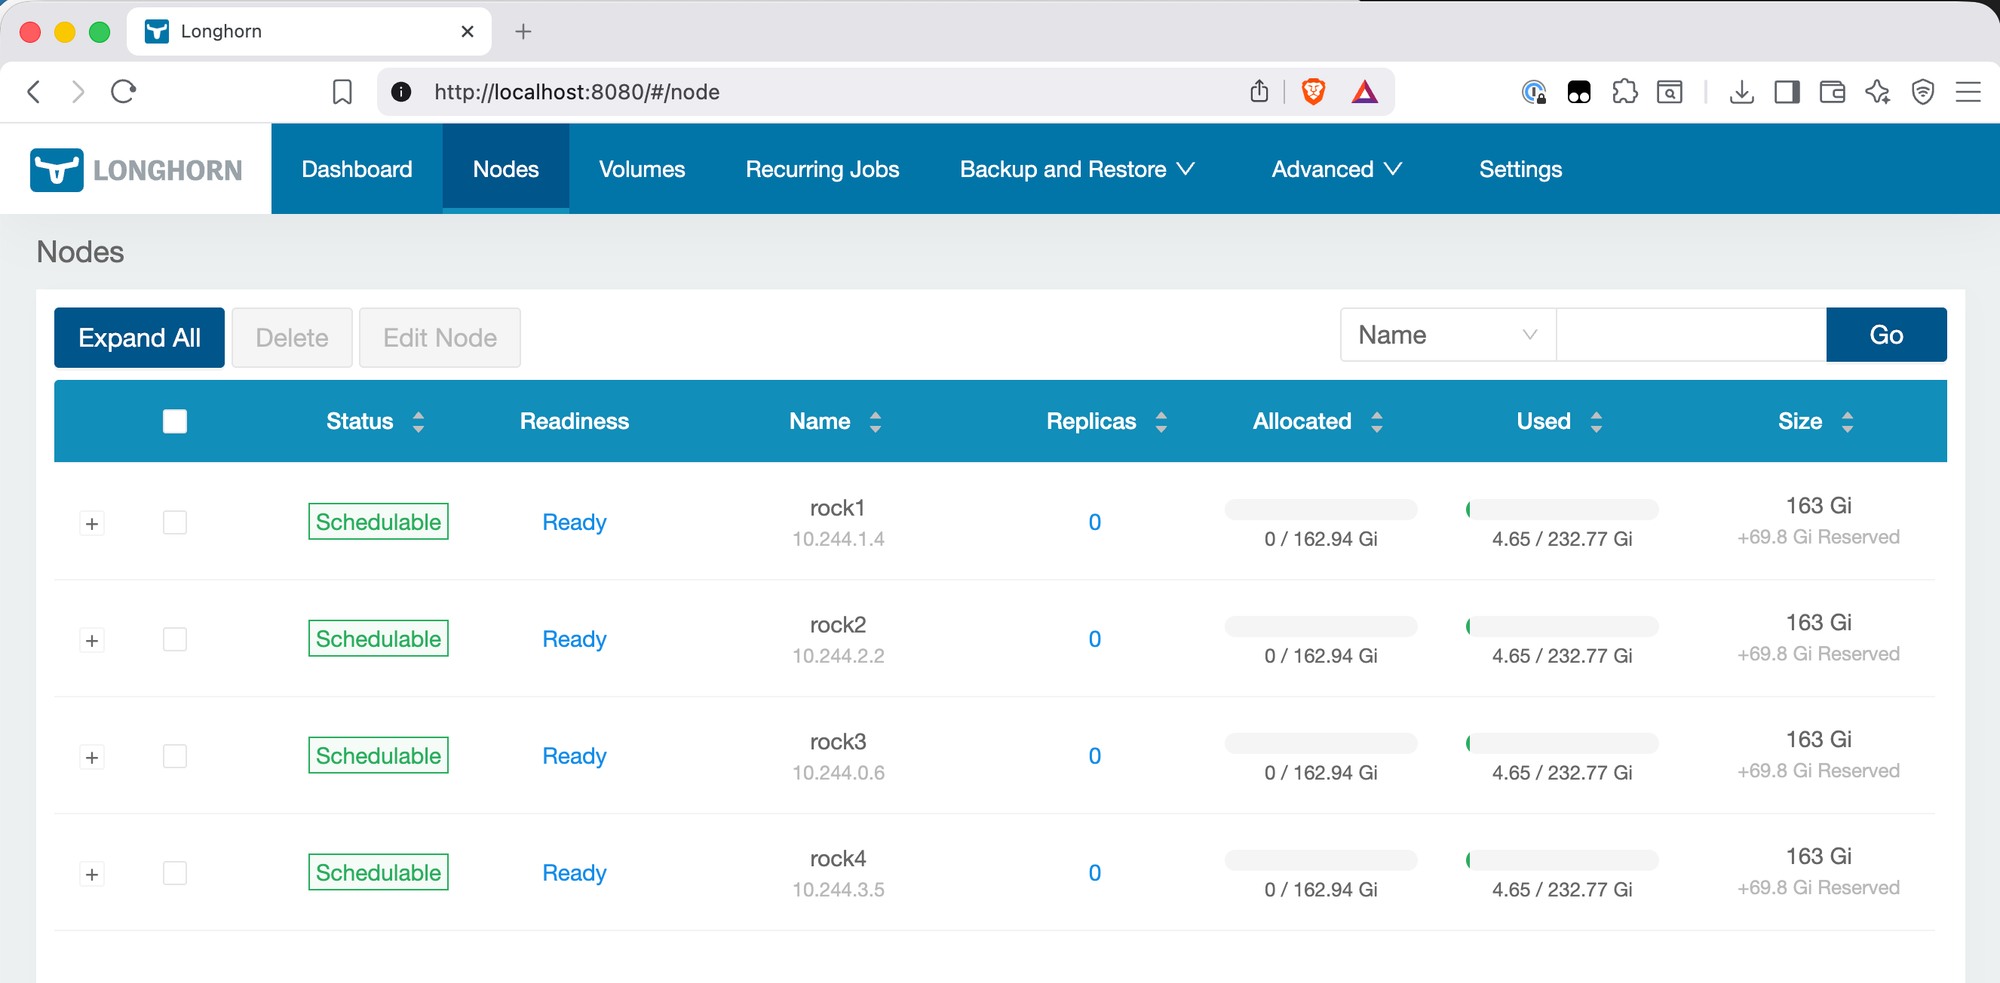Sort the Used column
The width and height of the screenshot is (2000, 983).
click(1596, 421)
